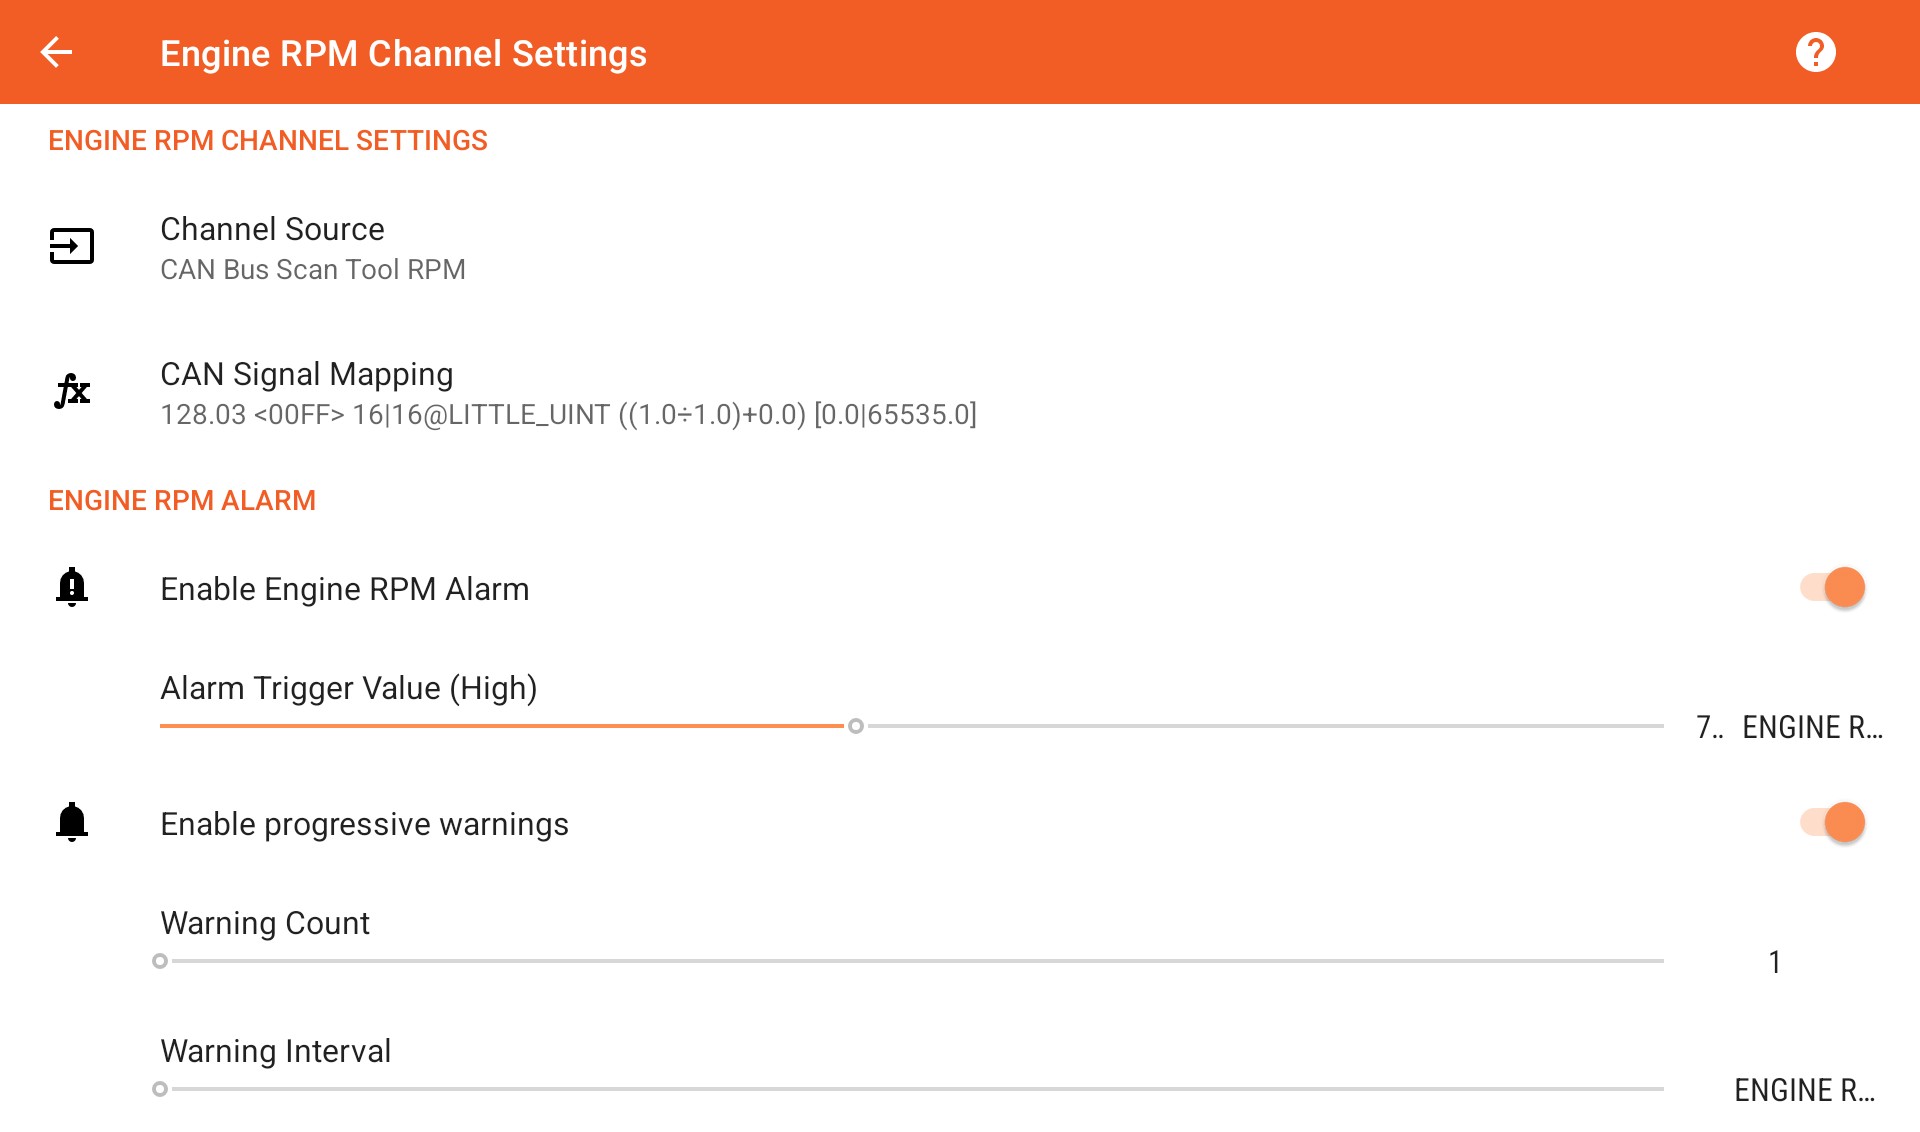The height and width of the screenshot is (1132, 1920).
Task: Go back using the arrow icon
Action: click(x=56, y=52)
